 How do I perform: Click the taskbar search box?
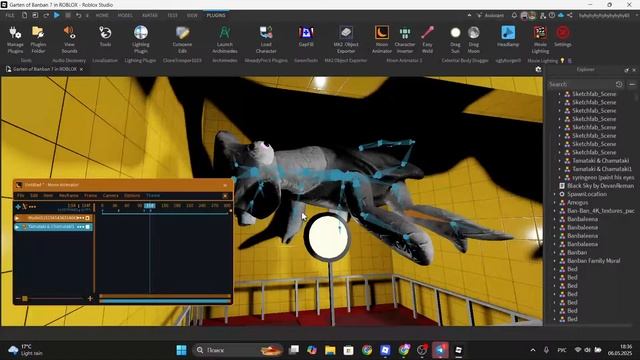[238, 350]
